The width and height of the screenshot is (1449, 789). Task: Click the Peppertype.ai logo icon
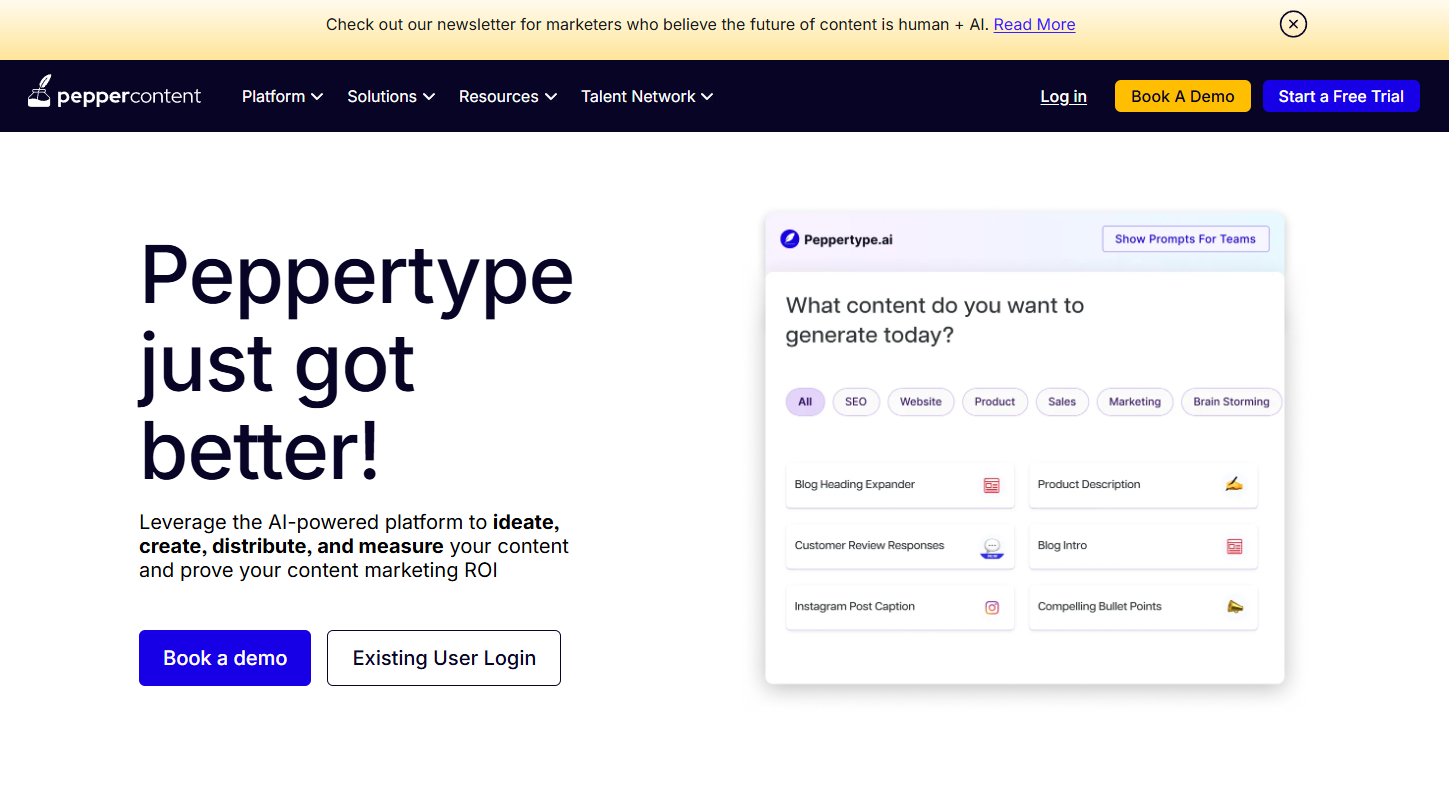click(789, 239)
